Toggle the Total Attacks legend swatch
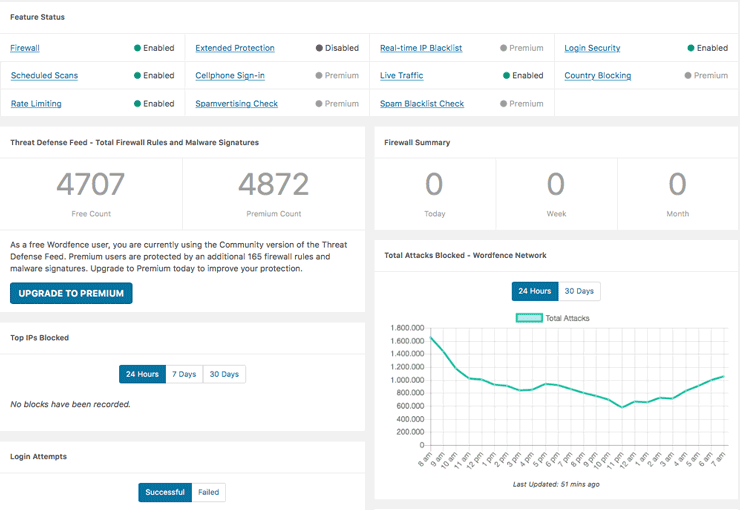 (528, 318)
